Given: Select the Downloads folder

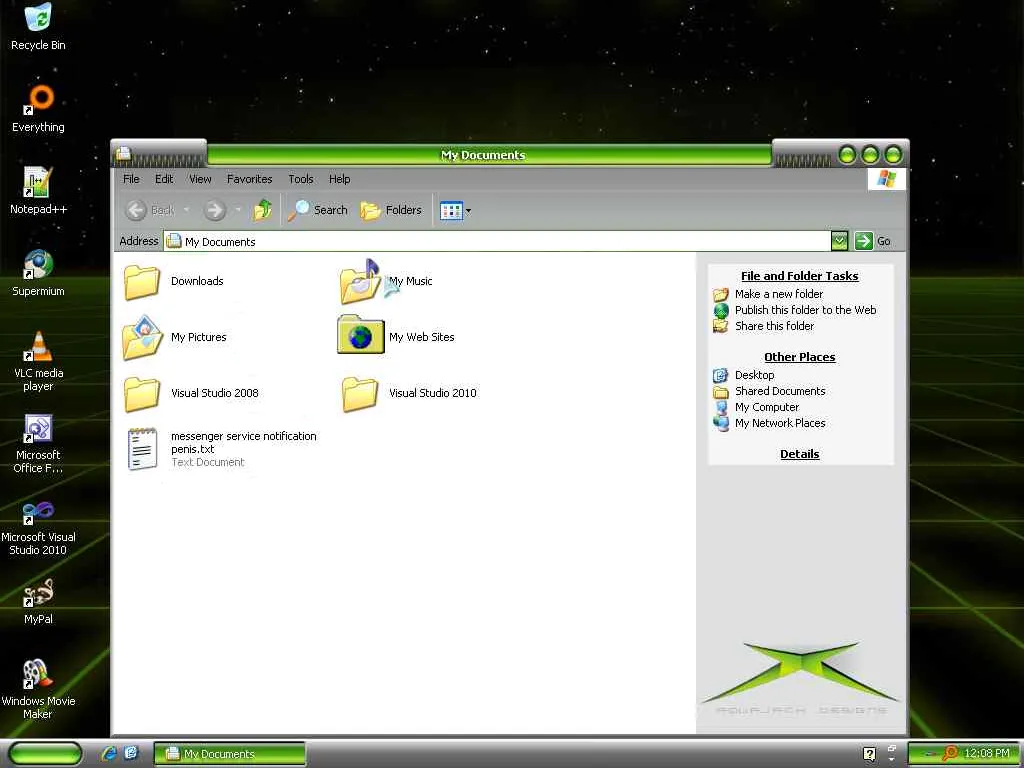Looking at the screenshot, I should (x=174, y=281).
